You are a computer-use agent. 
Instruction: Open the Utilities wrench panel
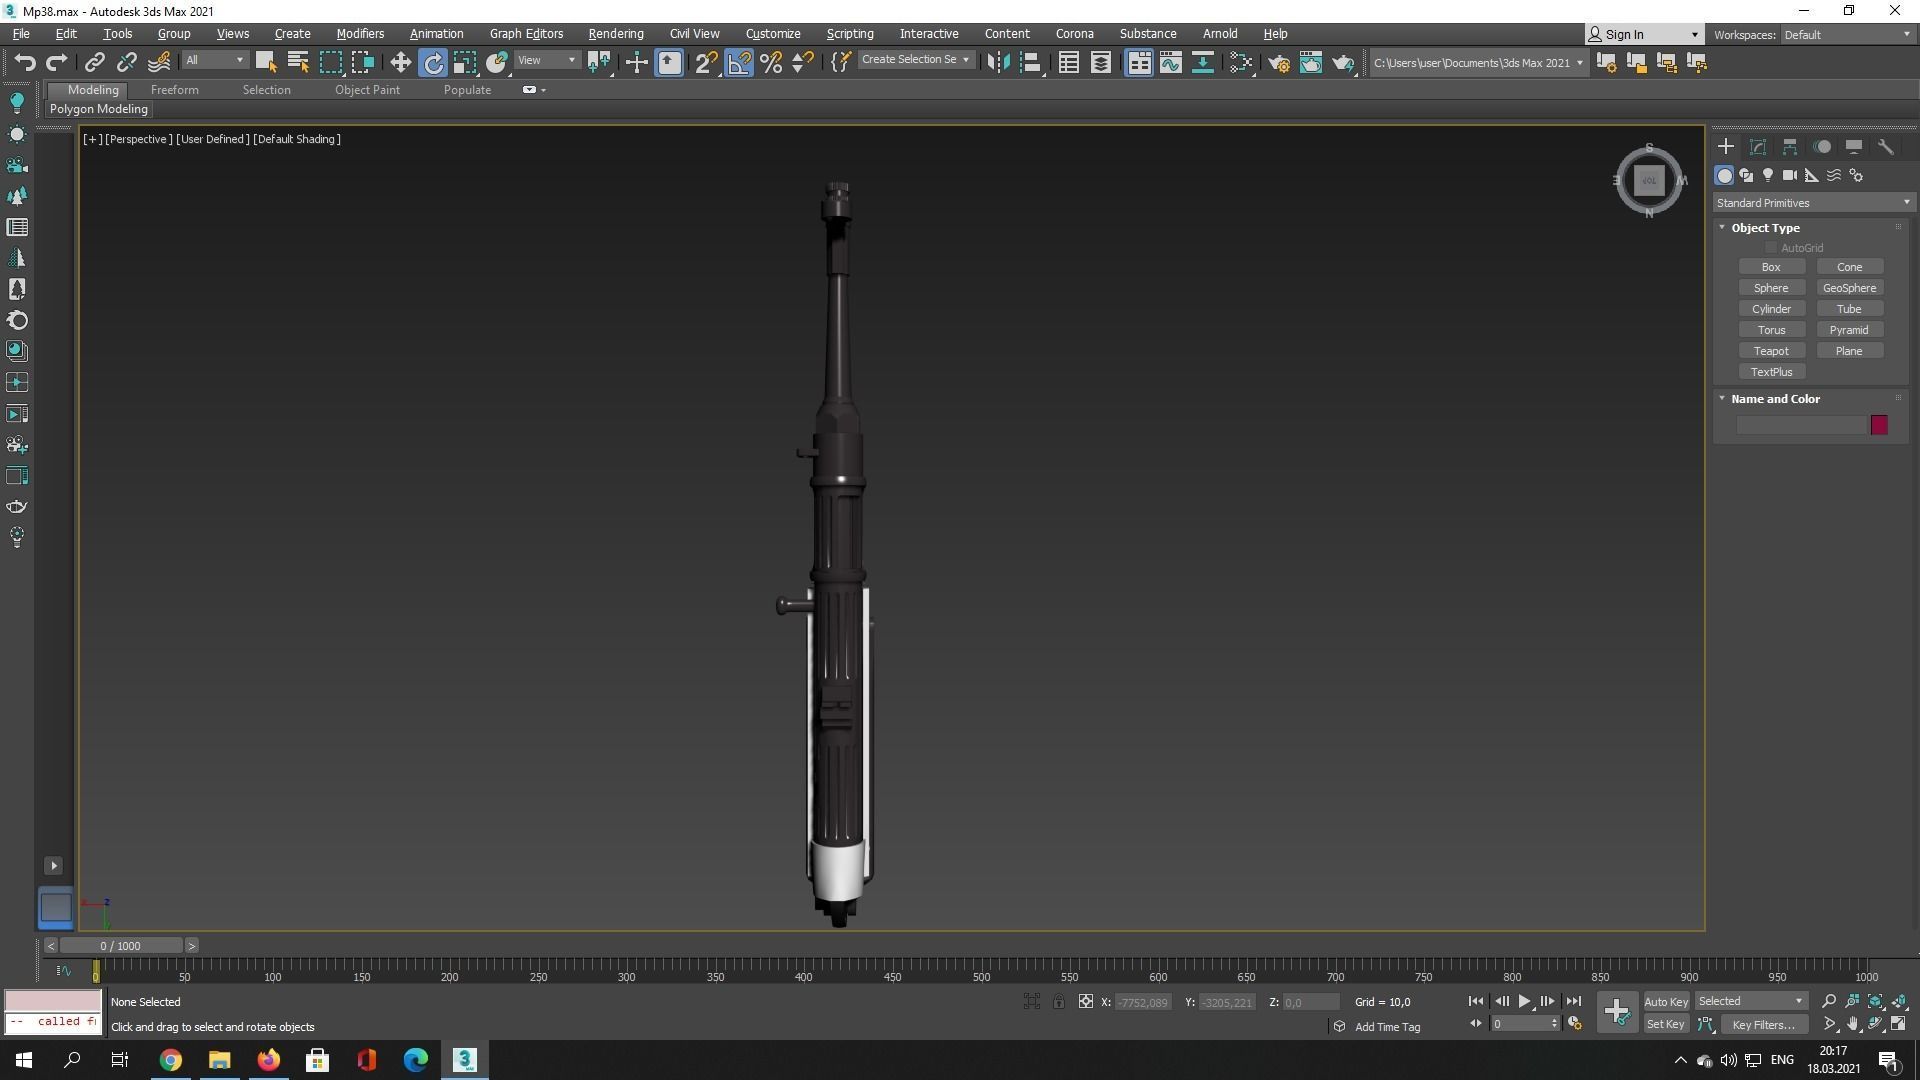[x=1885, y=147]
